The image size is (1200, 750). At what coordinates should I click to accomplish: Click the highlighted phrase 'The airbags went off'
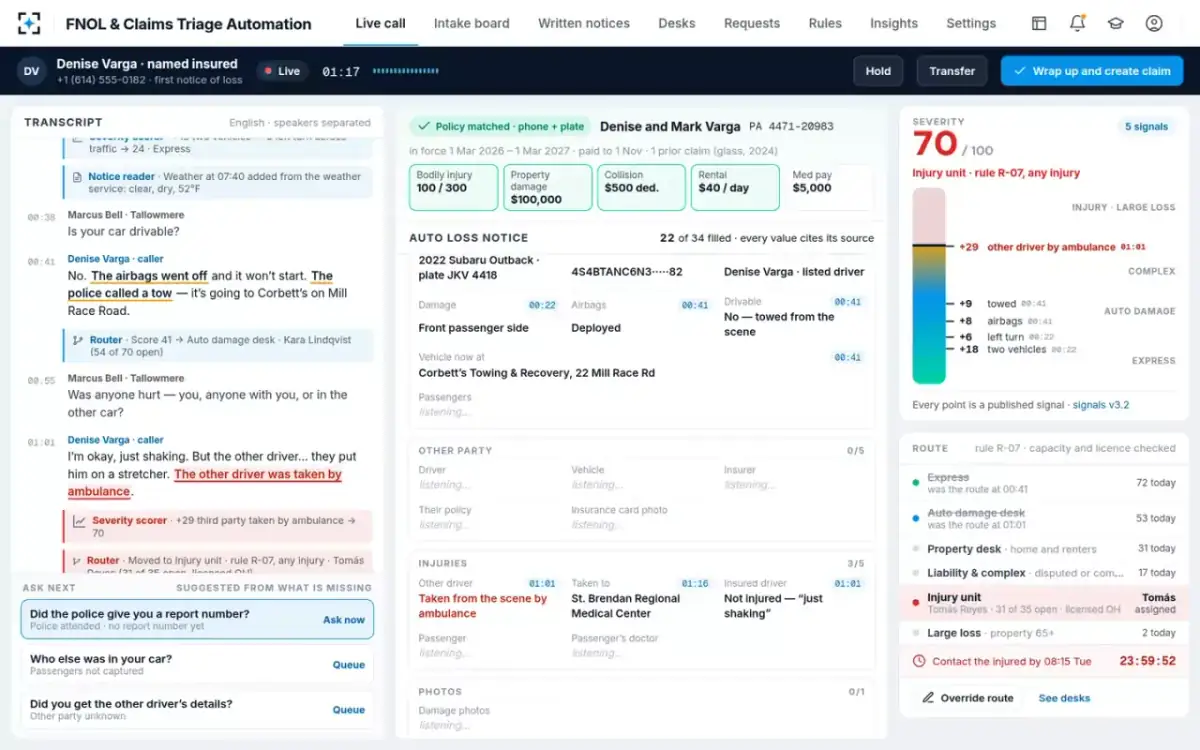(149, 276)
